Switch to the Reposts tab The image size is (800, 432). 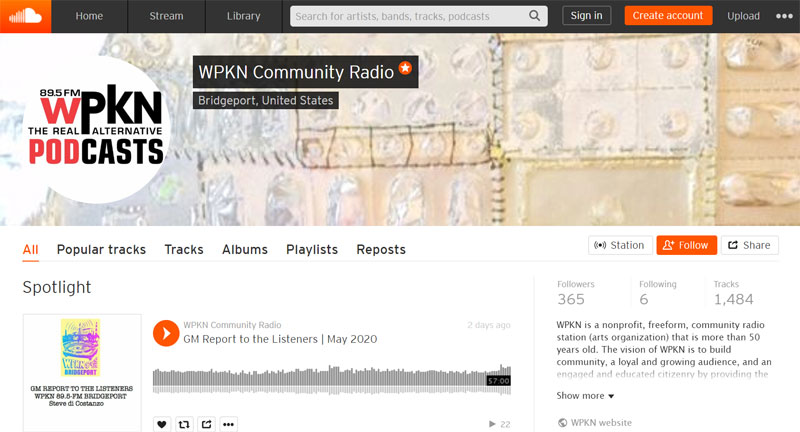tap(381, 249)
